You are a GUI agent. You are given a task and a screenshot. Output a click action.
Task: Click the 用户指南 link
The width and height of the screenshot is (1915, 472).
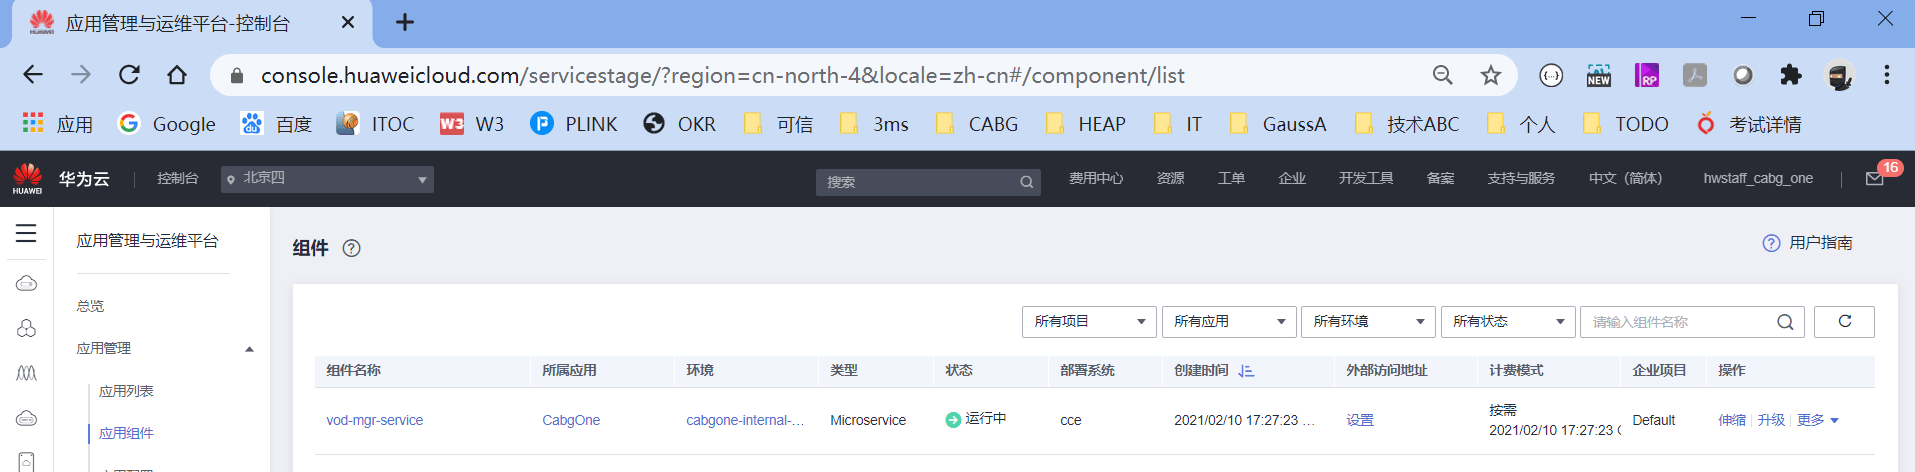click(x=1820, y=243)
